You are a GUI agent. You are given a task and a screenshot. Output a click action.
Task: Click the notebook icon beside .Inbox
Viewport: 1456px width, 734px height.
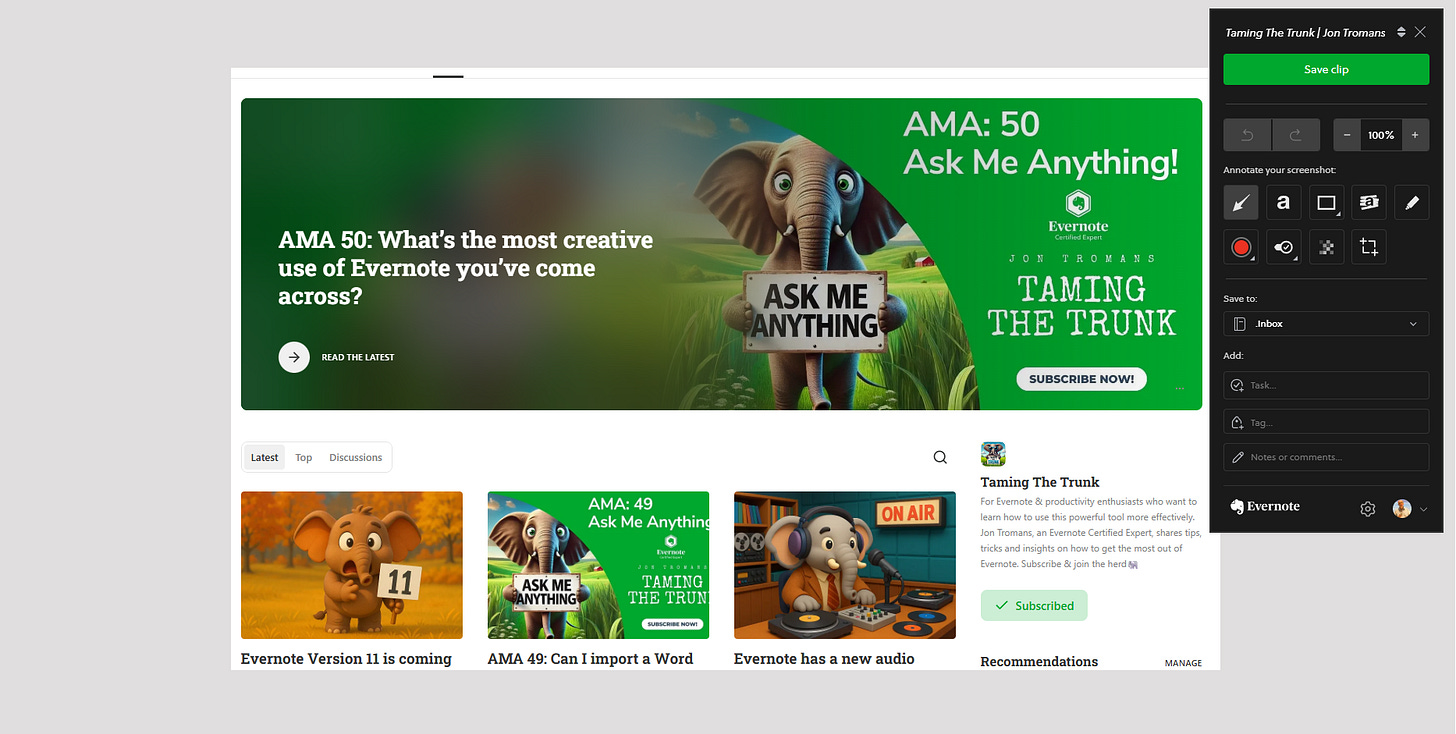(1239, 324)
